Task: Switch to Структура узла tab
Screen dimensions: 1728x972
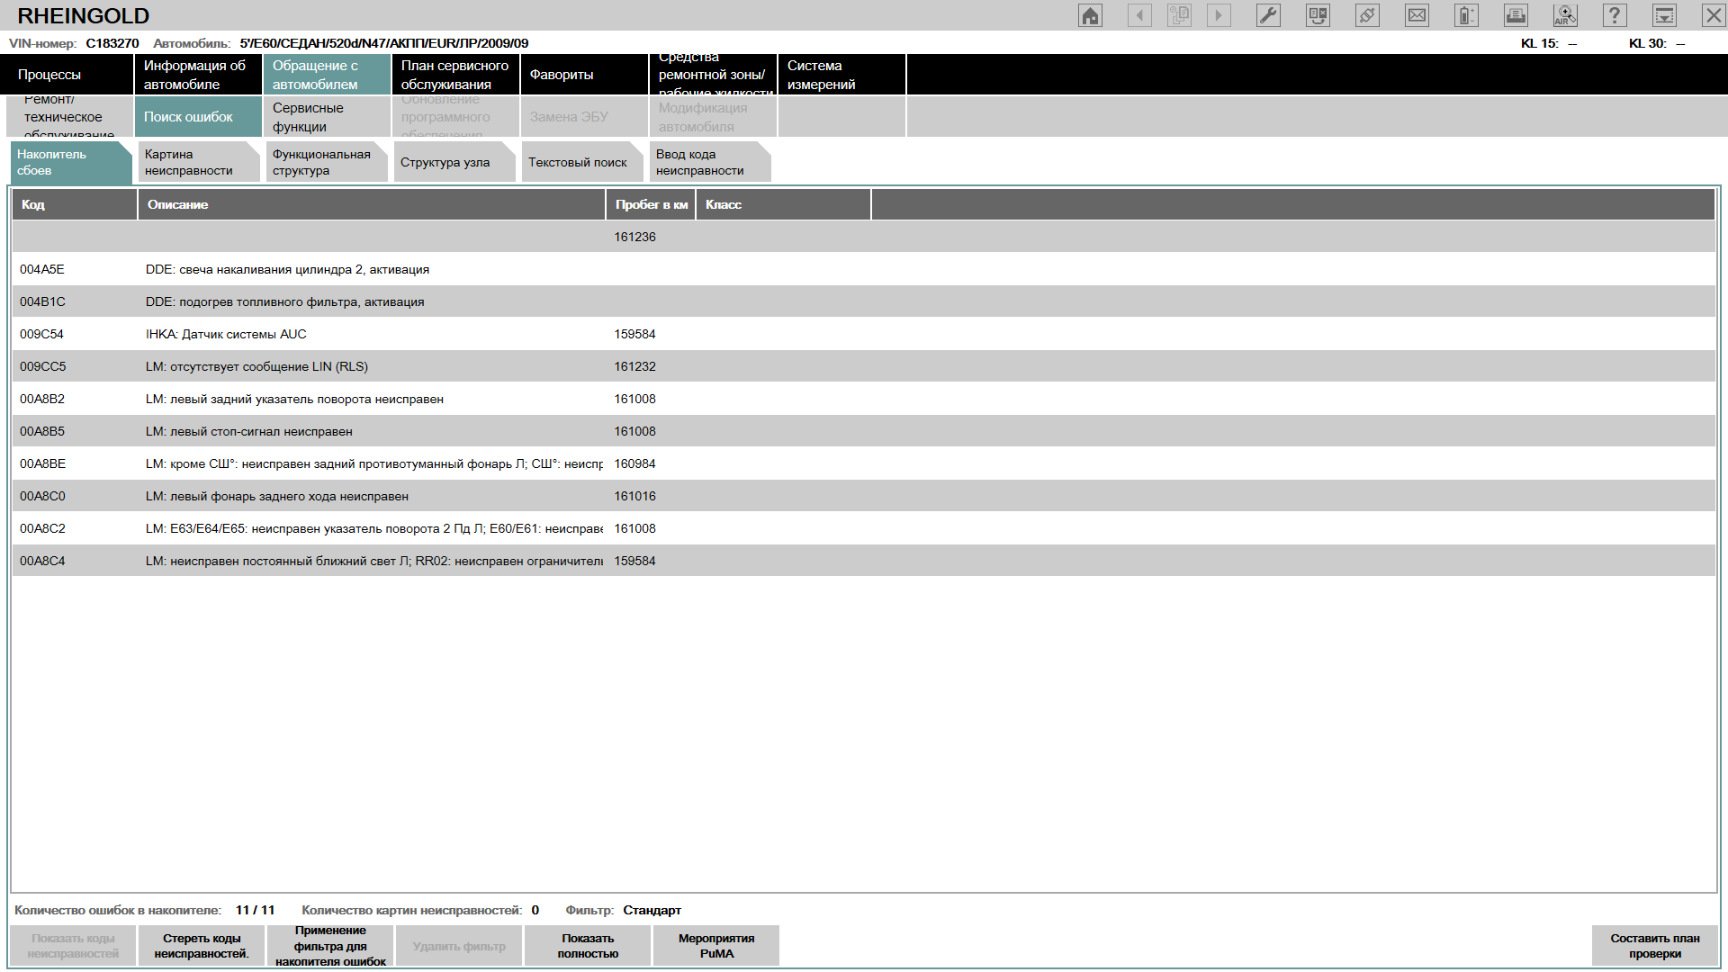Action: pos(455,162)
